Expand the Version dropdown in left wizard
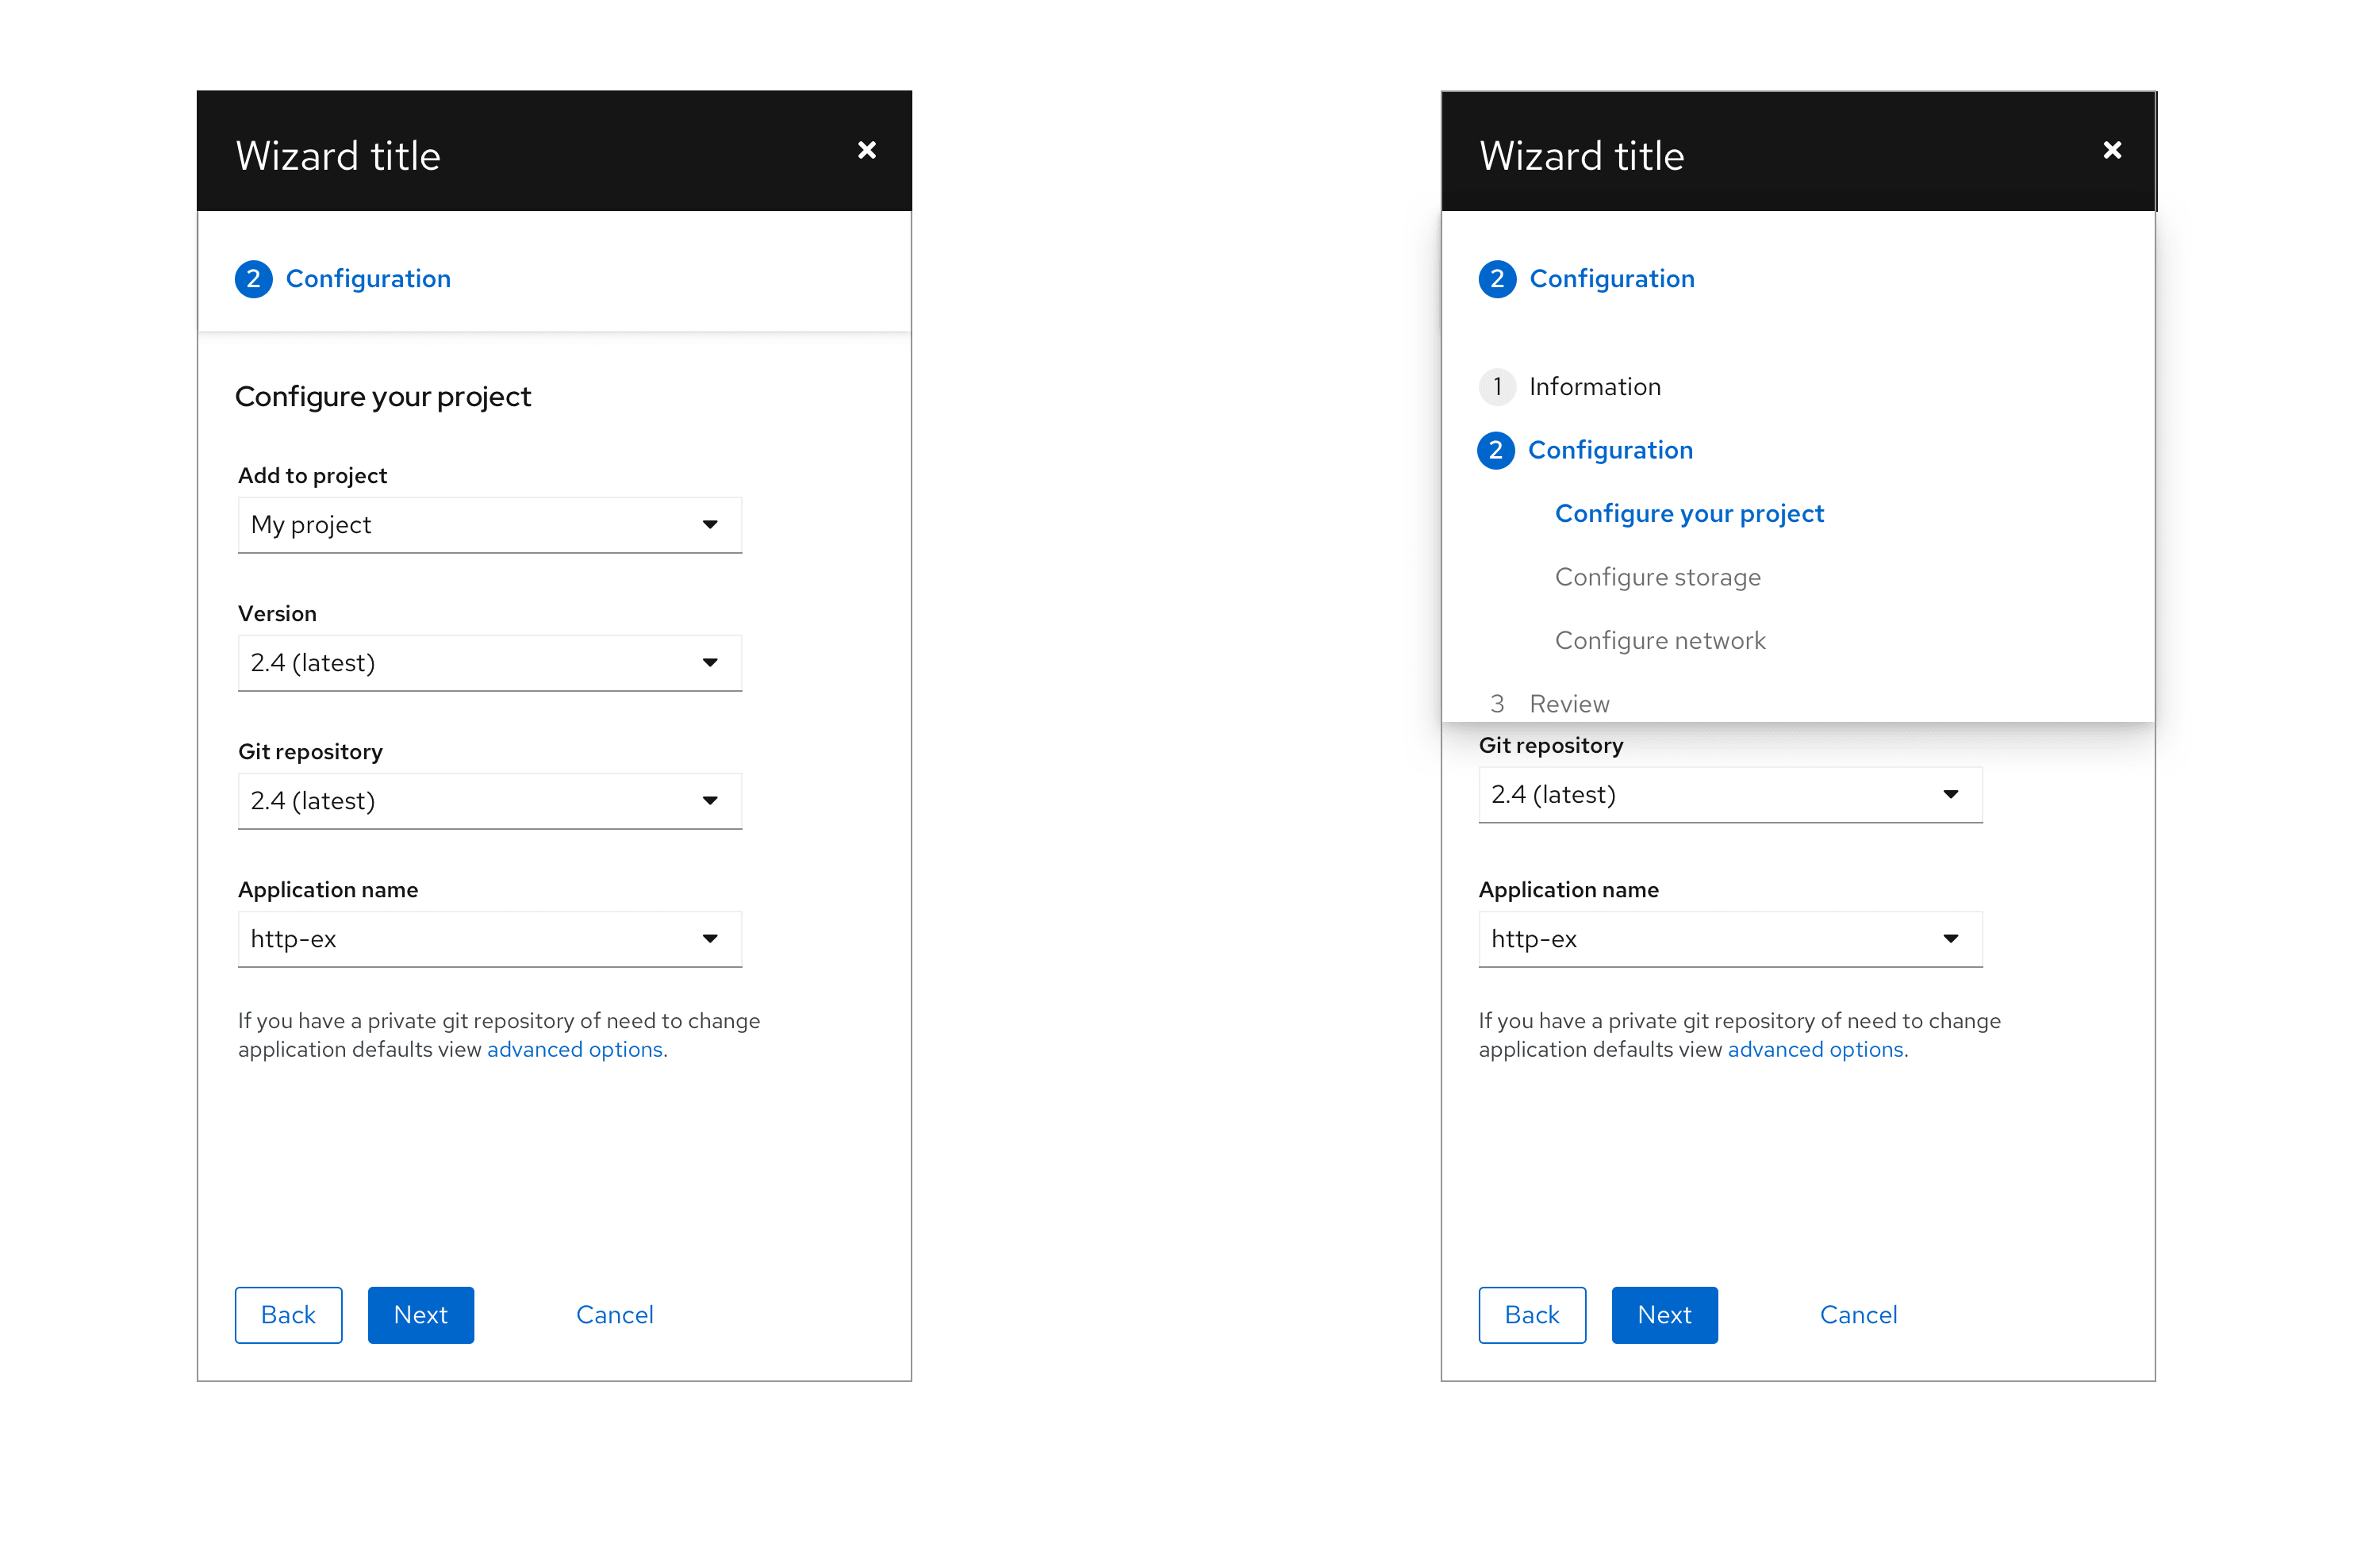The height and width of the screenshot is (1547, 2380). [489, 663]
